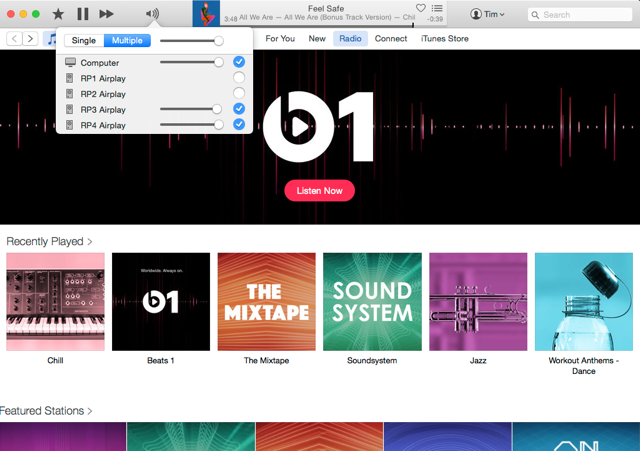This screenshot has width=640, height=451.
Task: Click the search magnifier icon
Action: (x=535, y=15)
